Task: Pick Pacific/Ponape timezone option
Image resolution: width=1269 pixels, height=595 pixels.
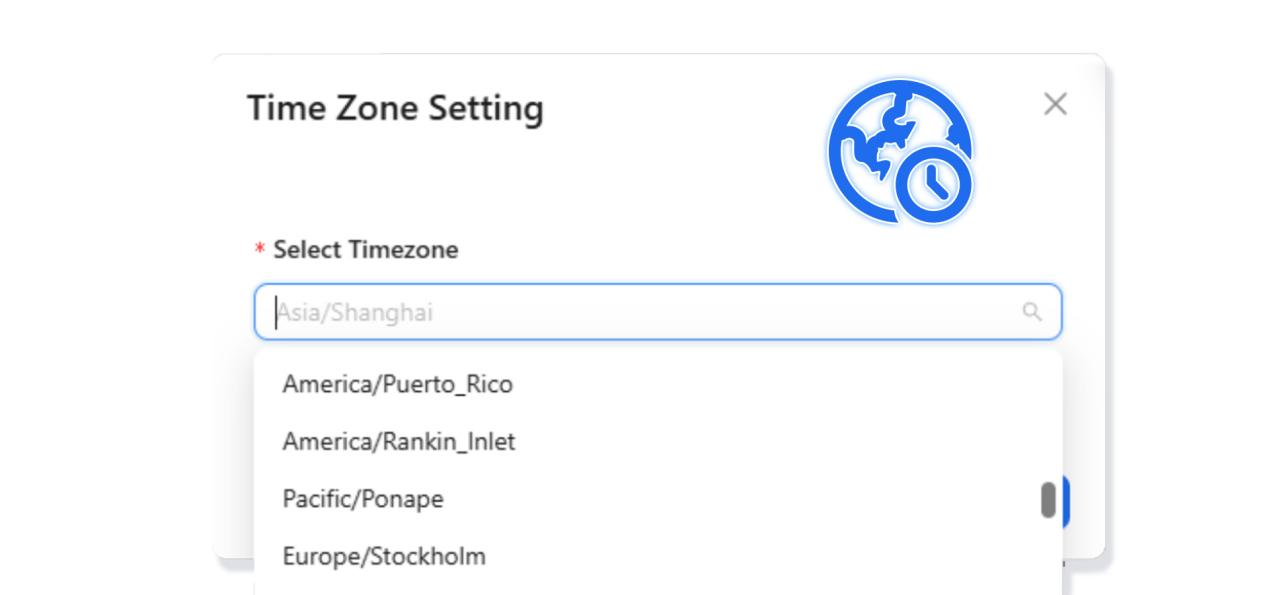Action: [363, 498]
